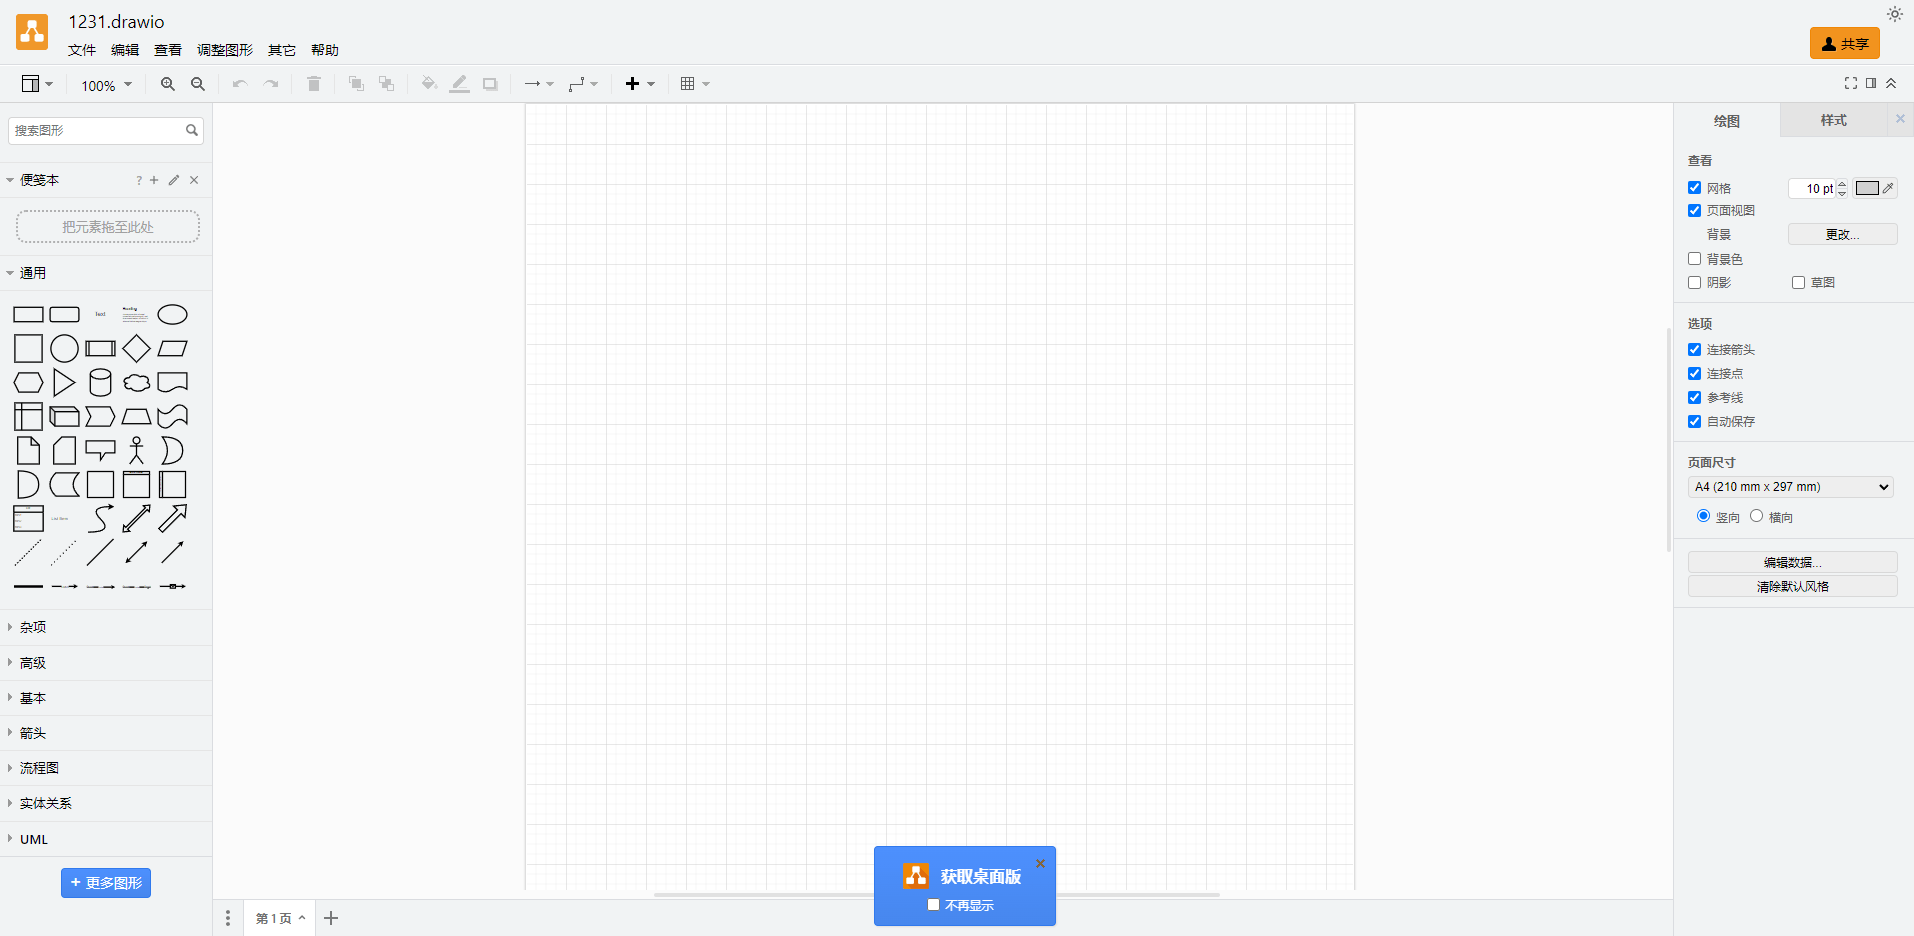
Task: Open the A4 page size dropdown
Action: (1790, 487)
